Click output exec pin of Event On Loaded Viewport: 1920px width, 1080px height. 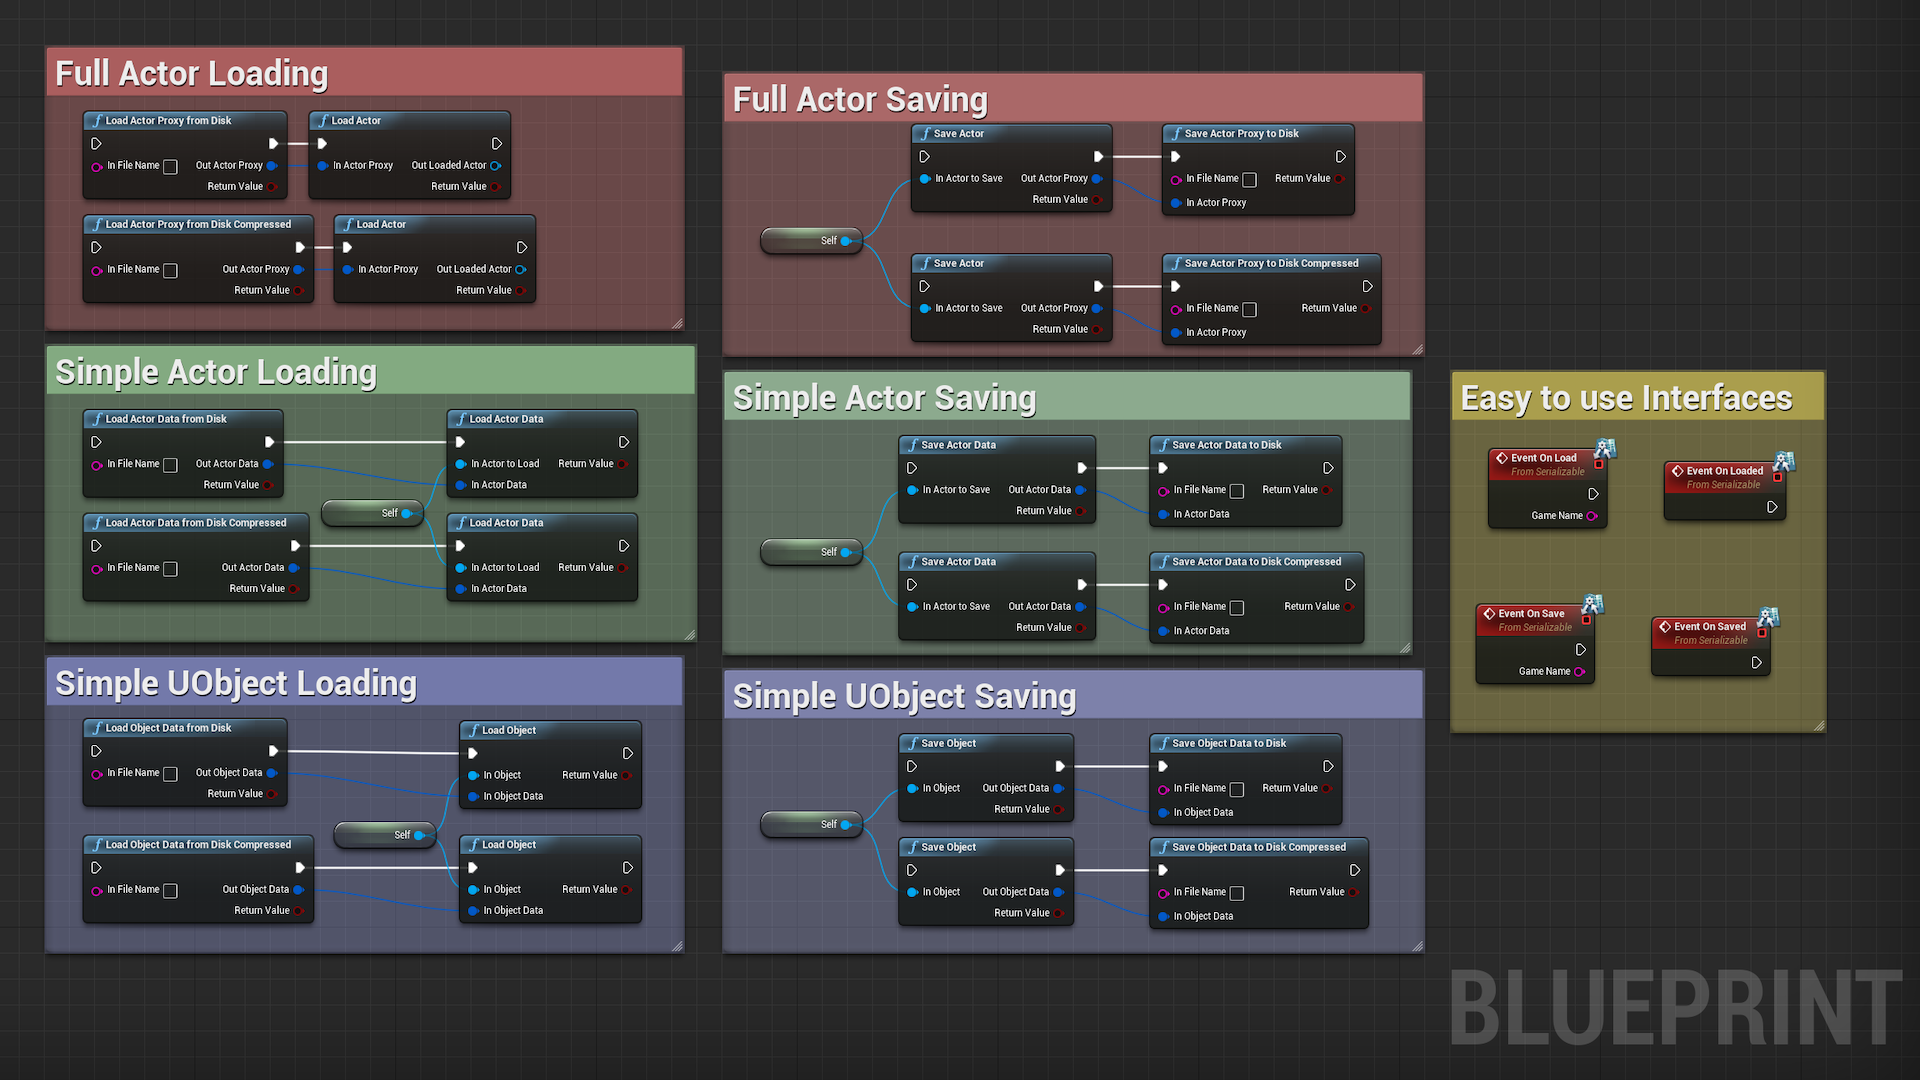pos(1772,507)
